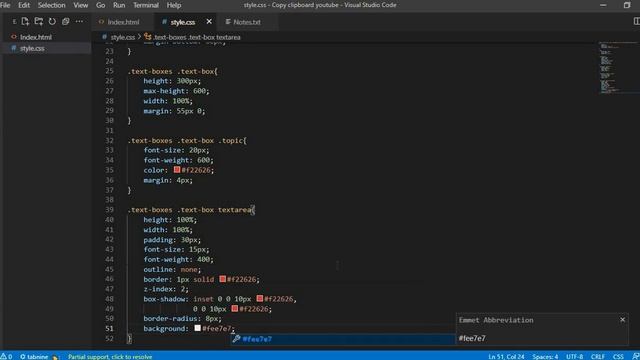The image size is (640, 360).
Task: Click color swatch on line 49
Action: [x=235, y=308]
